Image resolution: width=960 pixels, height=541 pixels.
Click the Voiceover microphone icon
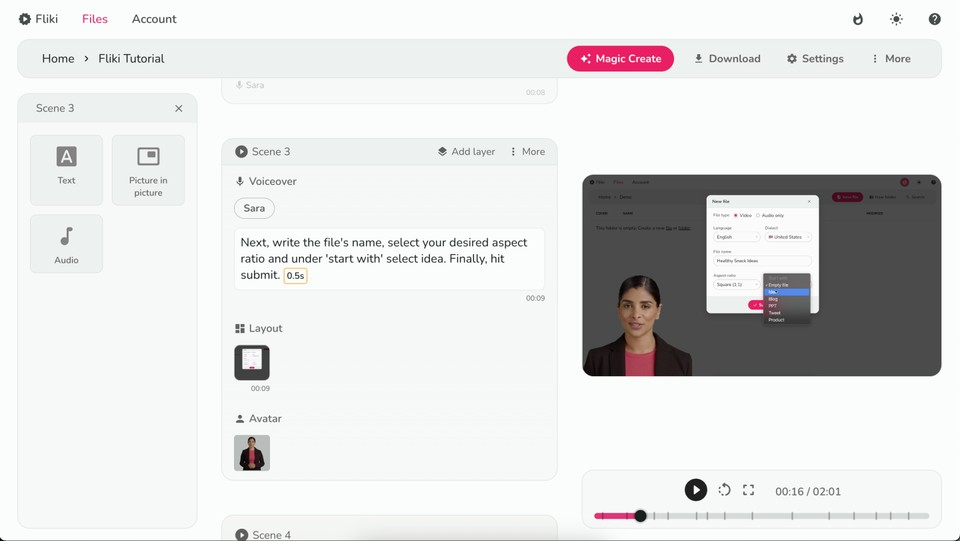[x=240, y=181]
